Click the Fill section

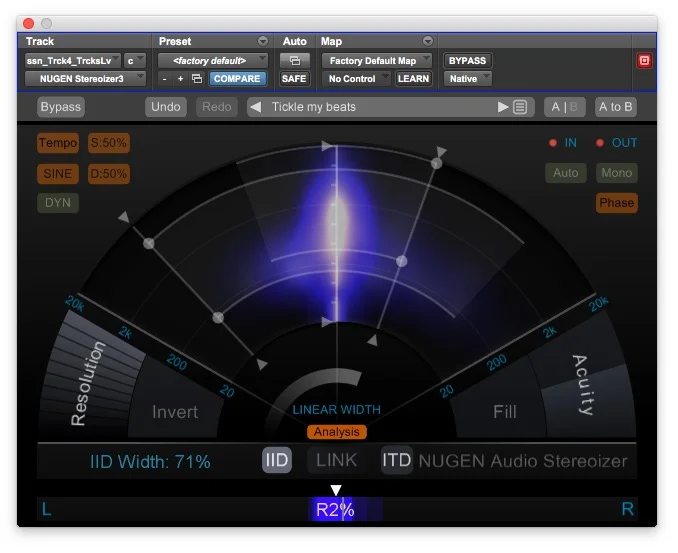505,412
